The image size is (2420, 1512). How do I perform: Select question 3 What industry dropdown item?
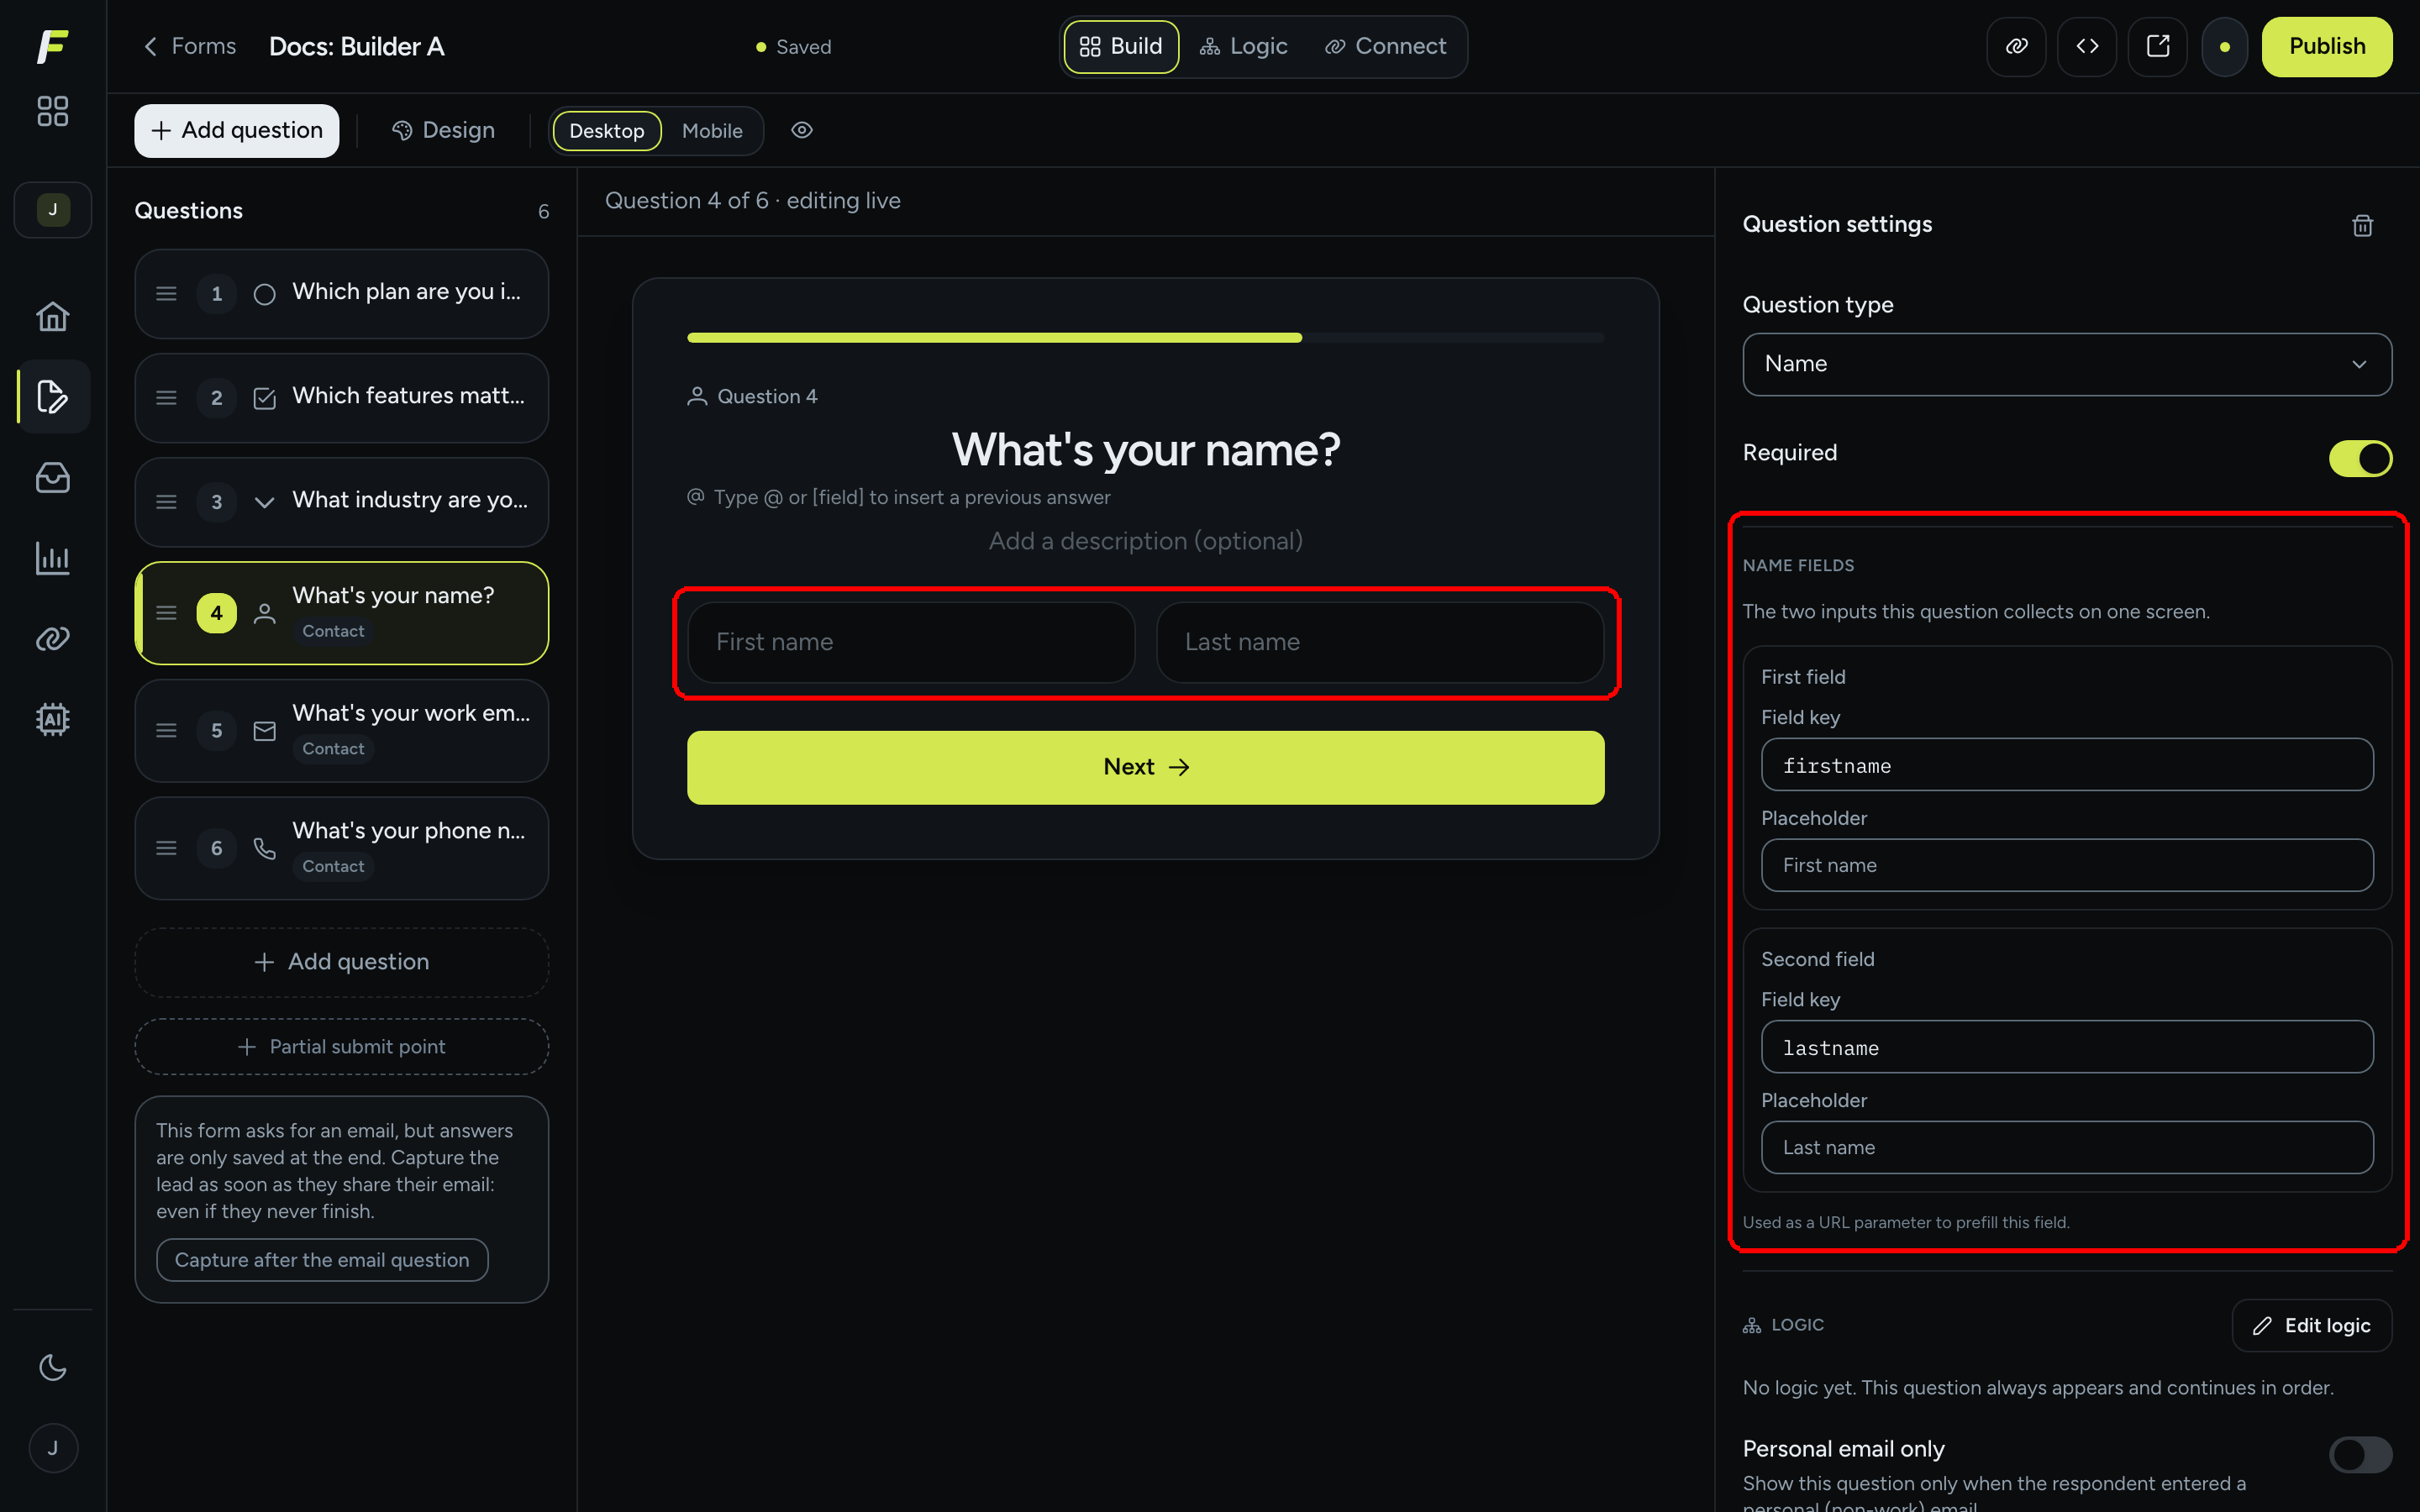(342, 502)
